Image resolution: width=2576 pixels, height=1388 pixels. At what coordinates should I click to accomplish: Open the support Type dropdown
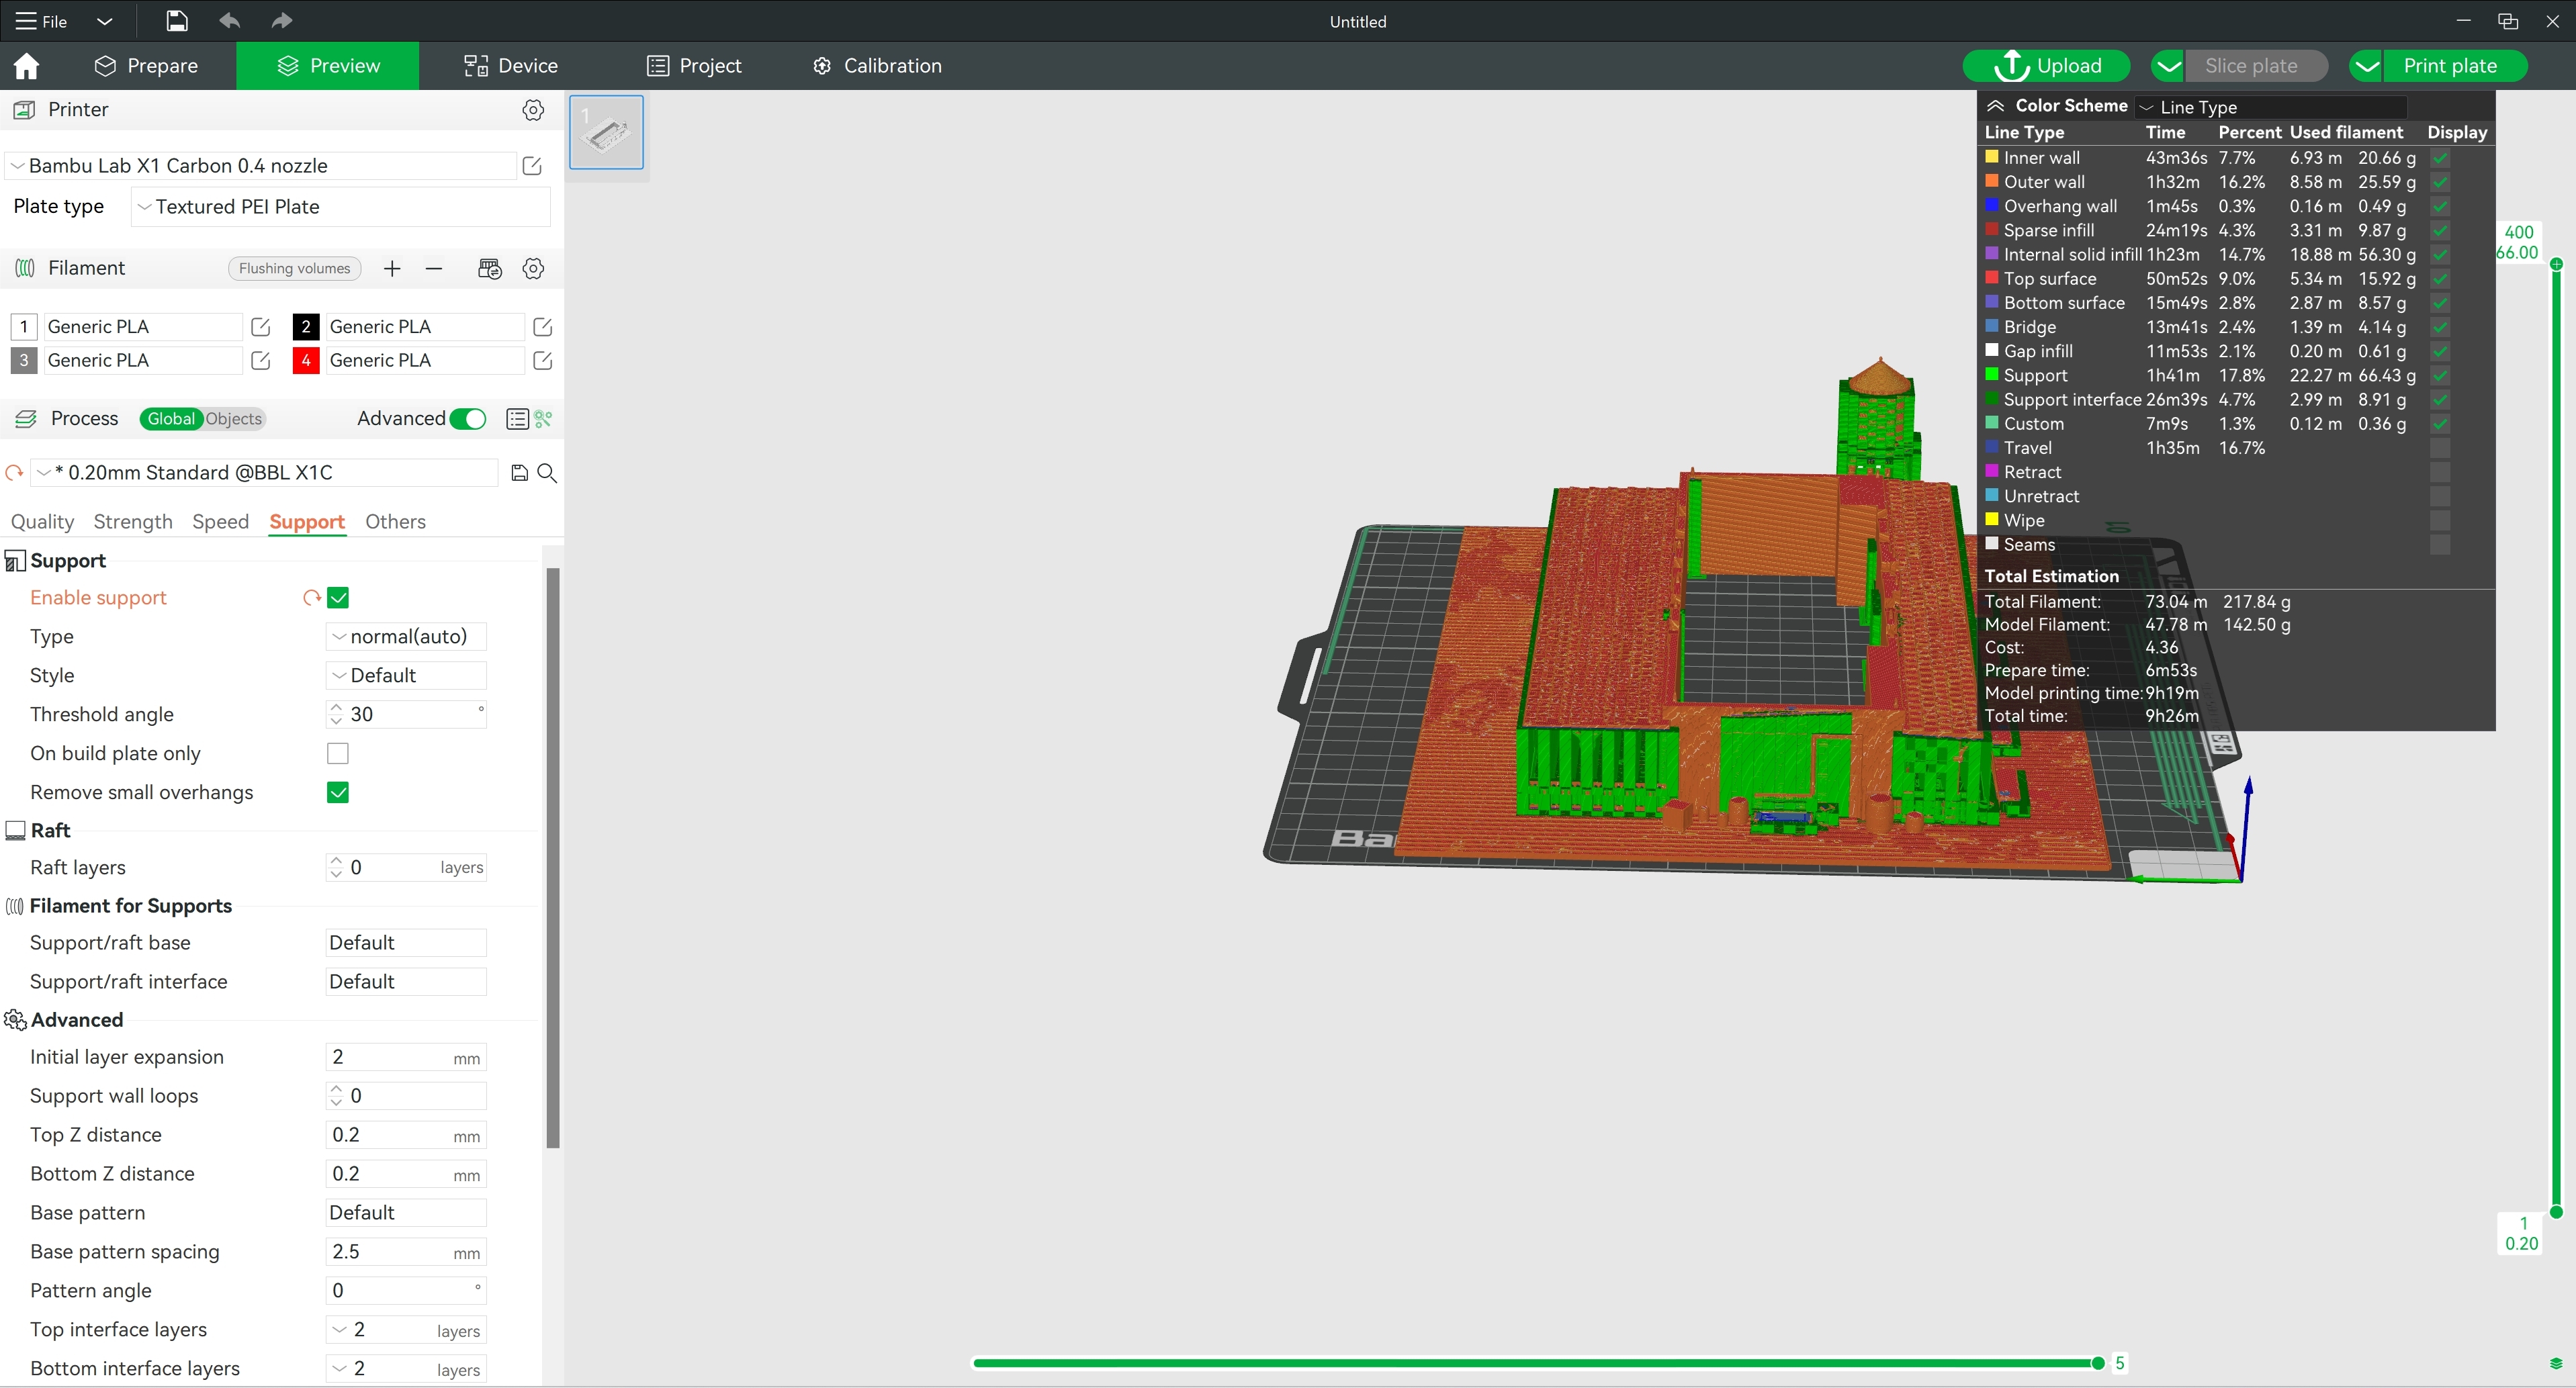pos(406,637)
